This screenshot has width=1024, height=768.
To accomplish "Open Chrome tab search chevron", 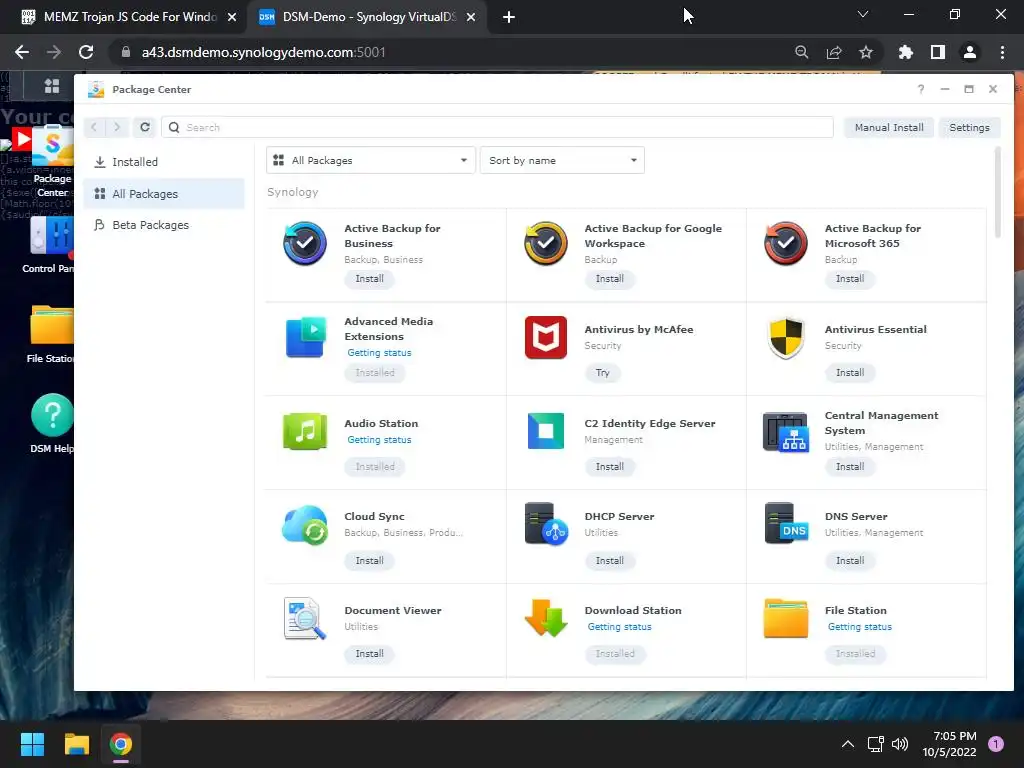I will point(863,14).
